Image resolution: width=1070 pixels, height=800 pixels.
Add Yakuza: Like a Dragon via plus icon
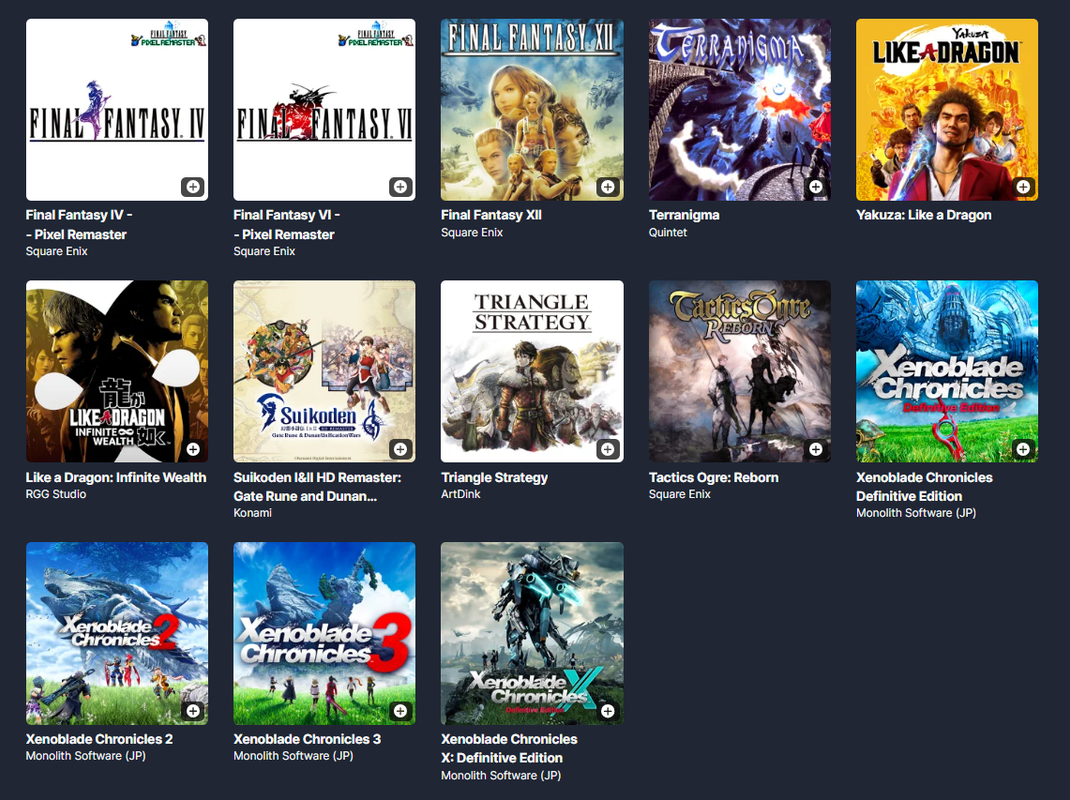(x=1023, y=186)
